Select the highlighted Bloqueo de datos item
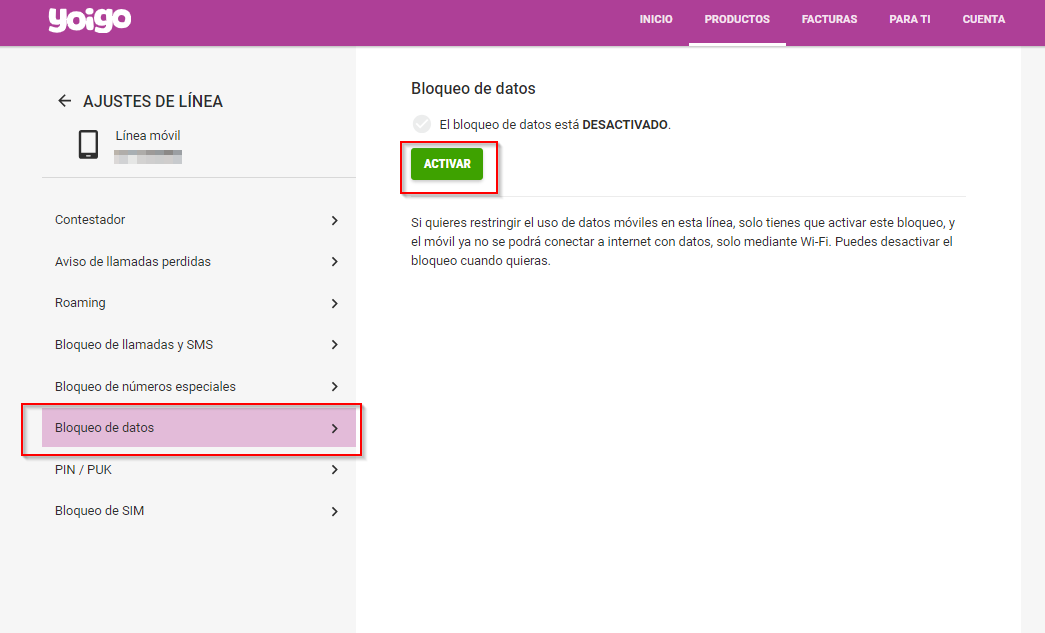 pos(105,428)
